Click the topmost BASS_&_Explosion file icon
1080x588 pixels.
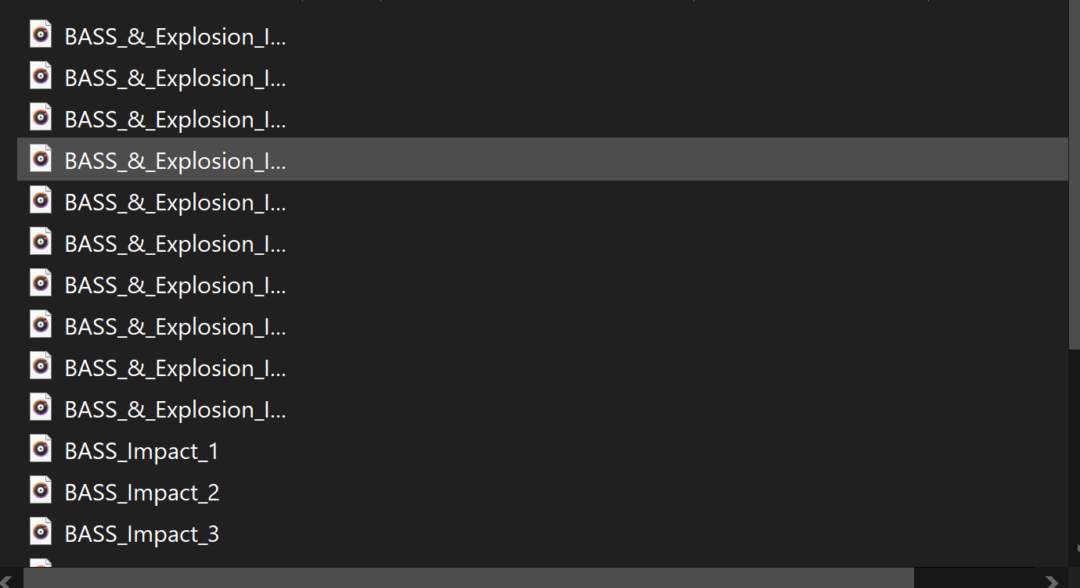pyautogui.click(x=40, y=34)
